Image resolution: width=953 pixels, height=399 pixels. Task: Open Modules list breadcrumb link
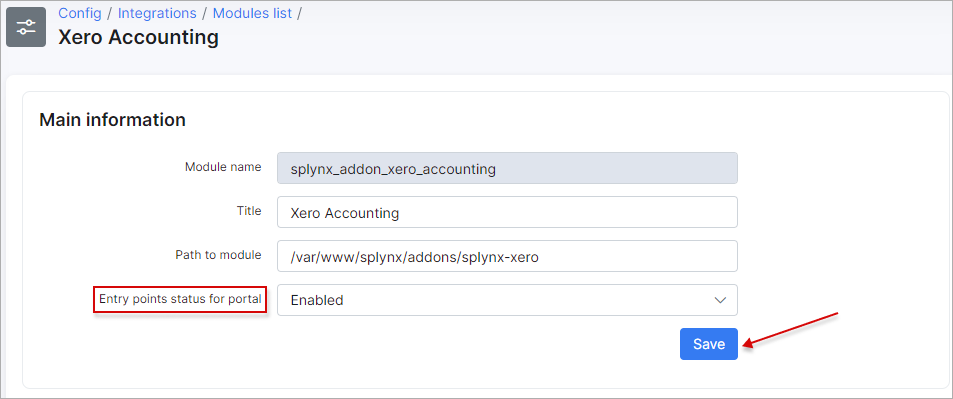[x=252, y=13]
